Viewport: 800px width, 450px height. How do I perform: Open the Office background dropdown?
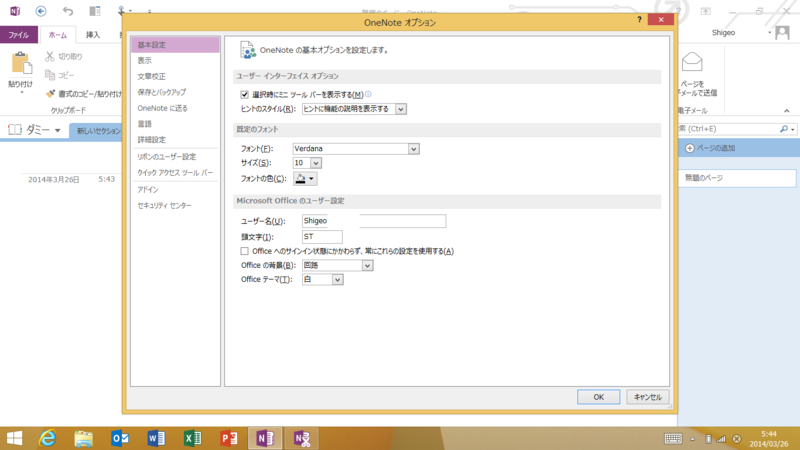[367, 266]
